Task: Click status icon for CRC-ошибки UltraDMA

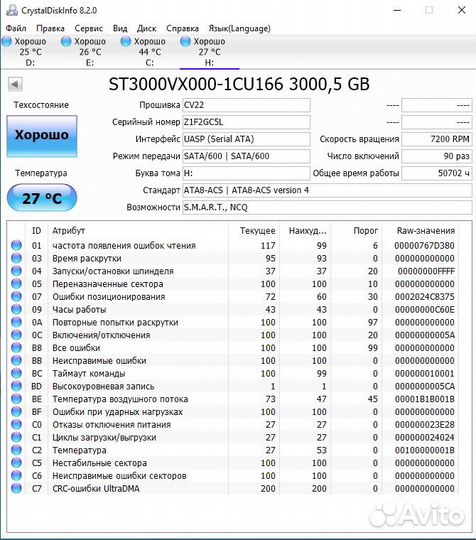Action: (16, 488)
